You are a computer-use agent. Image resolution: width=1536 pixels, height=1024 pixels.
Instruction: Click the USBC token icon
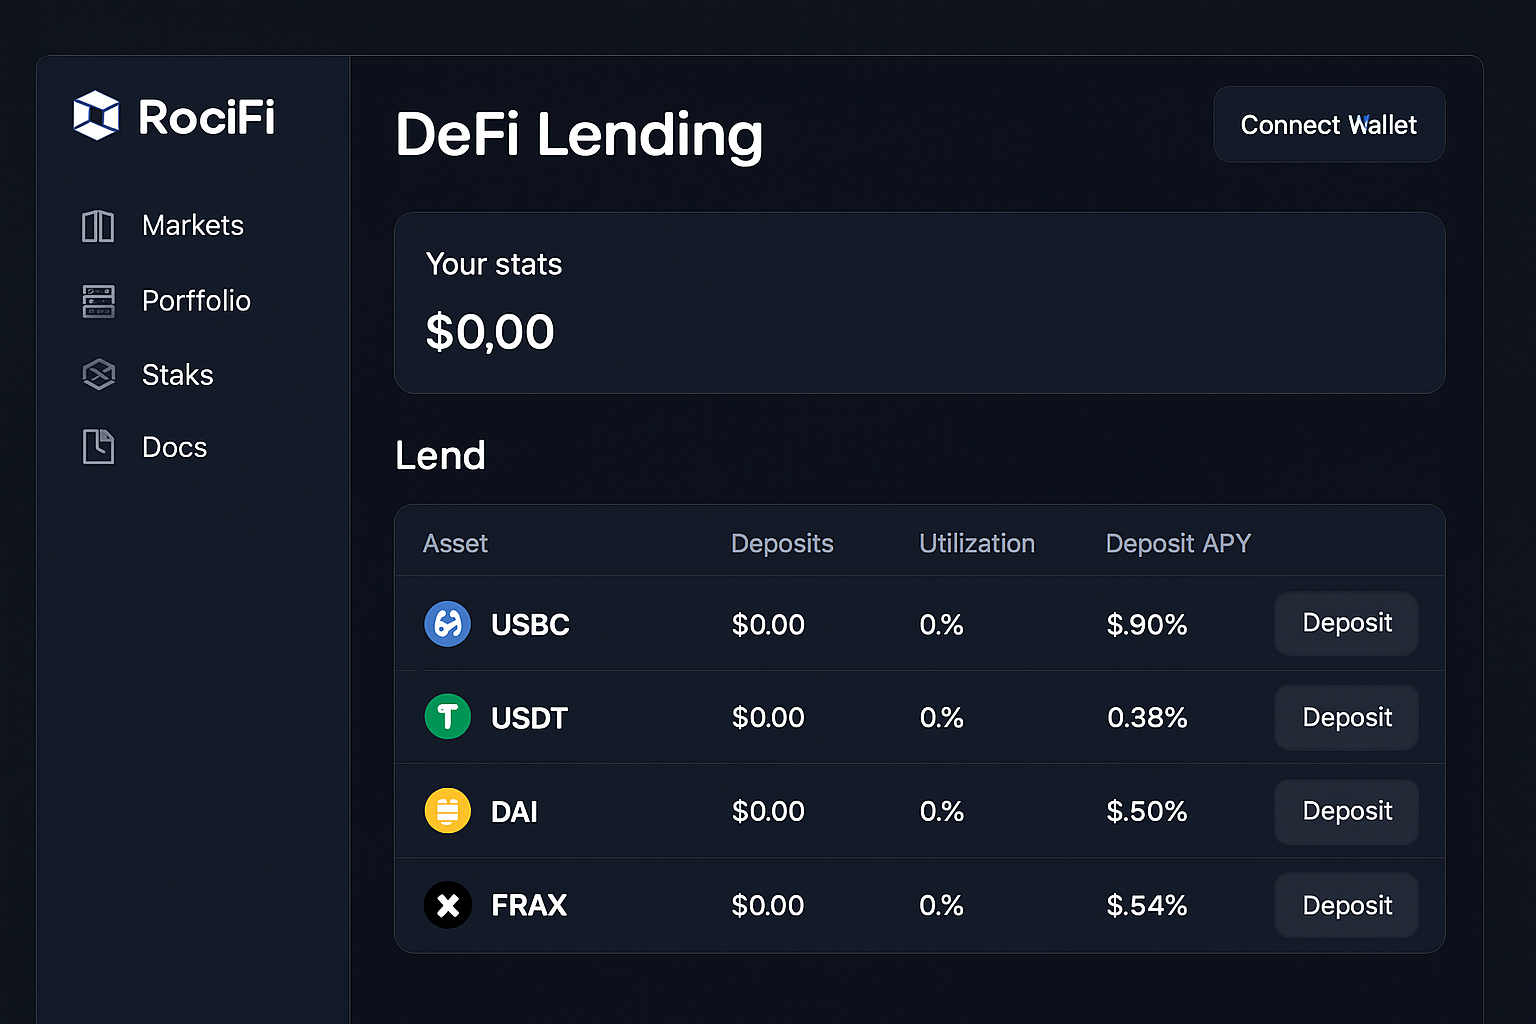point(447,624)
